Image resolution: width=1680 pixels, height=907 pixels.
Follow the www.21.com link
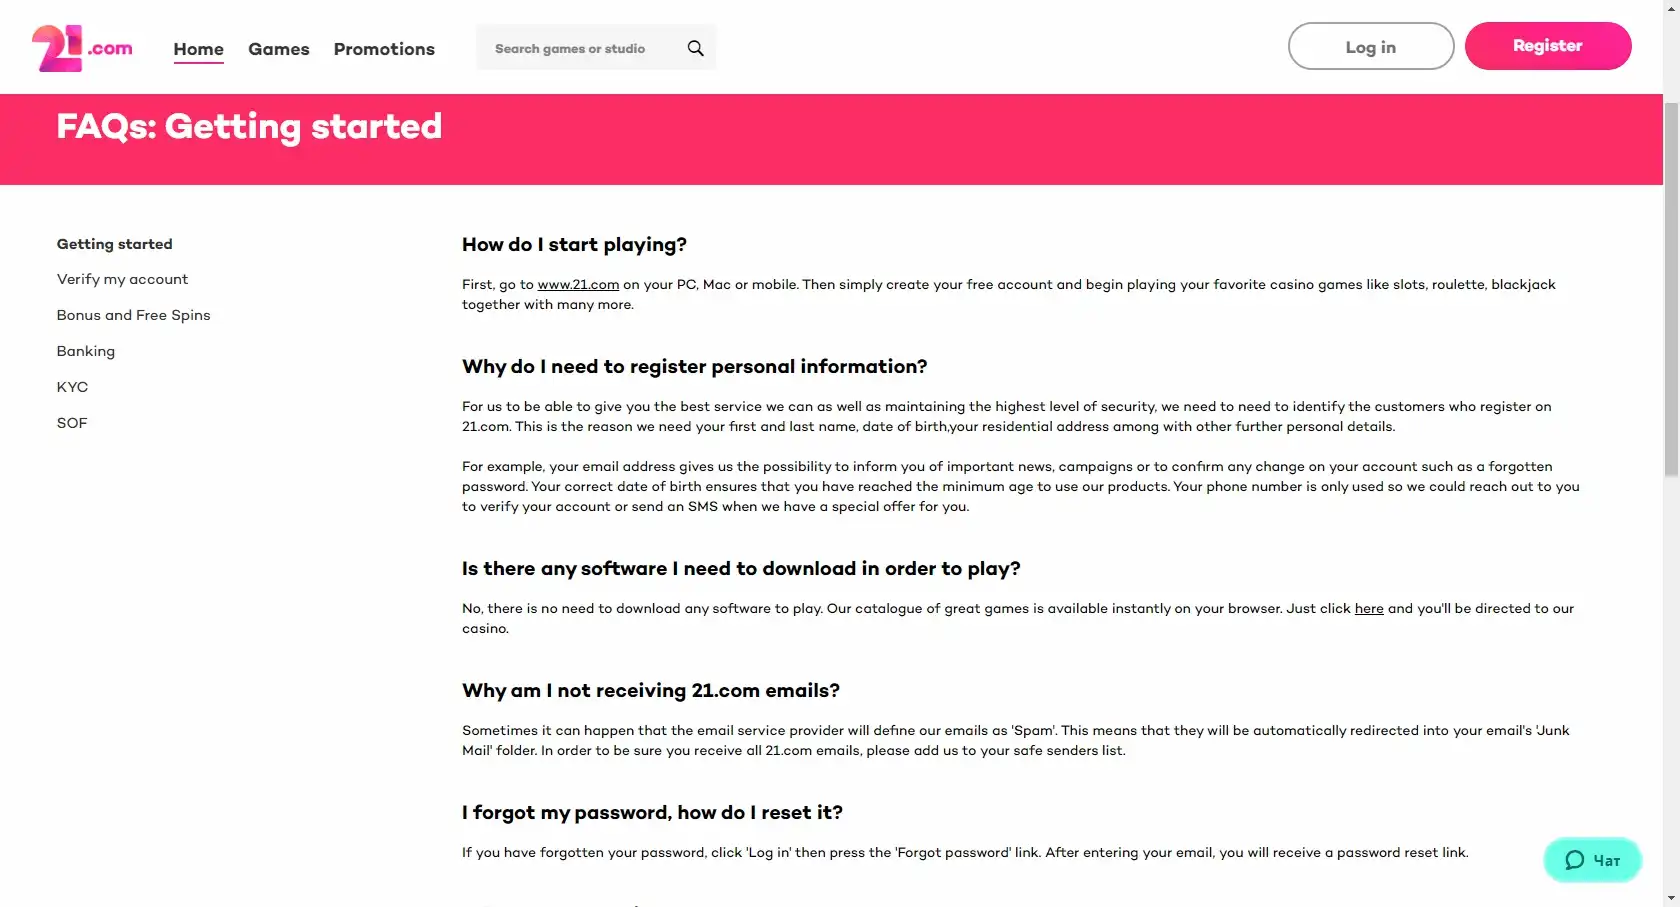[578, 285]
